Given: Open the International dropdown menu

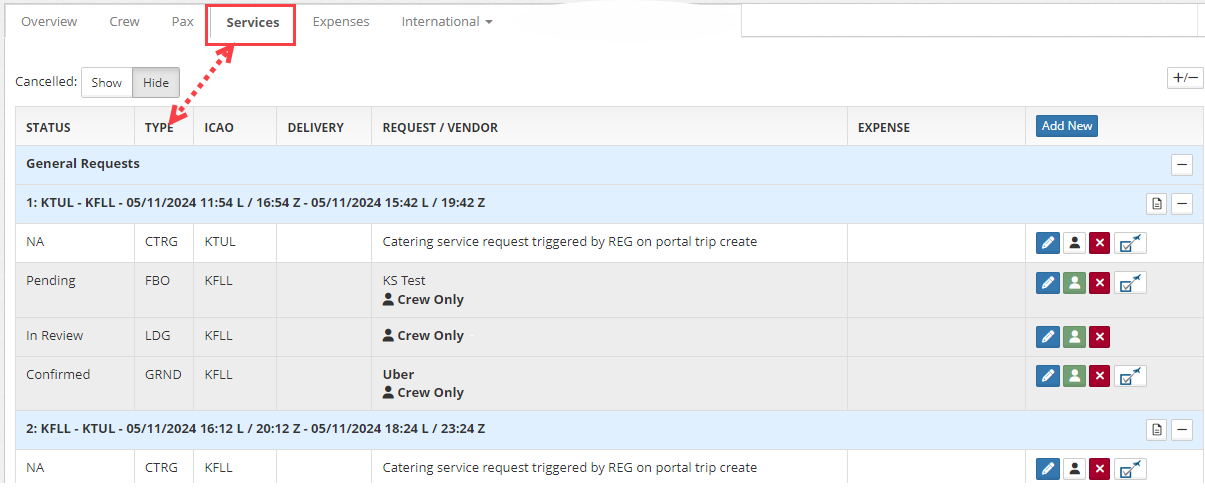Looking at the screenshot, I should point(447,21).
